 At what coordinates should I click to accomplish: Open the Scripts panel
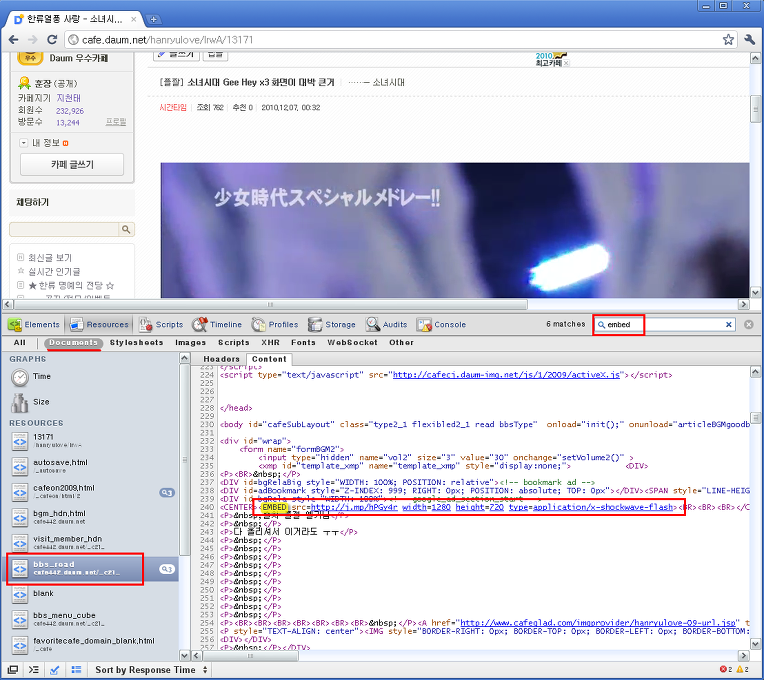pos(161,324)
